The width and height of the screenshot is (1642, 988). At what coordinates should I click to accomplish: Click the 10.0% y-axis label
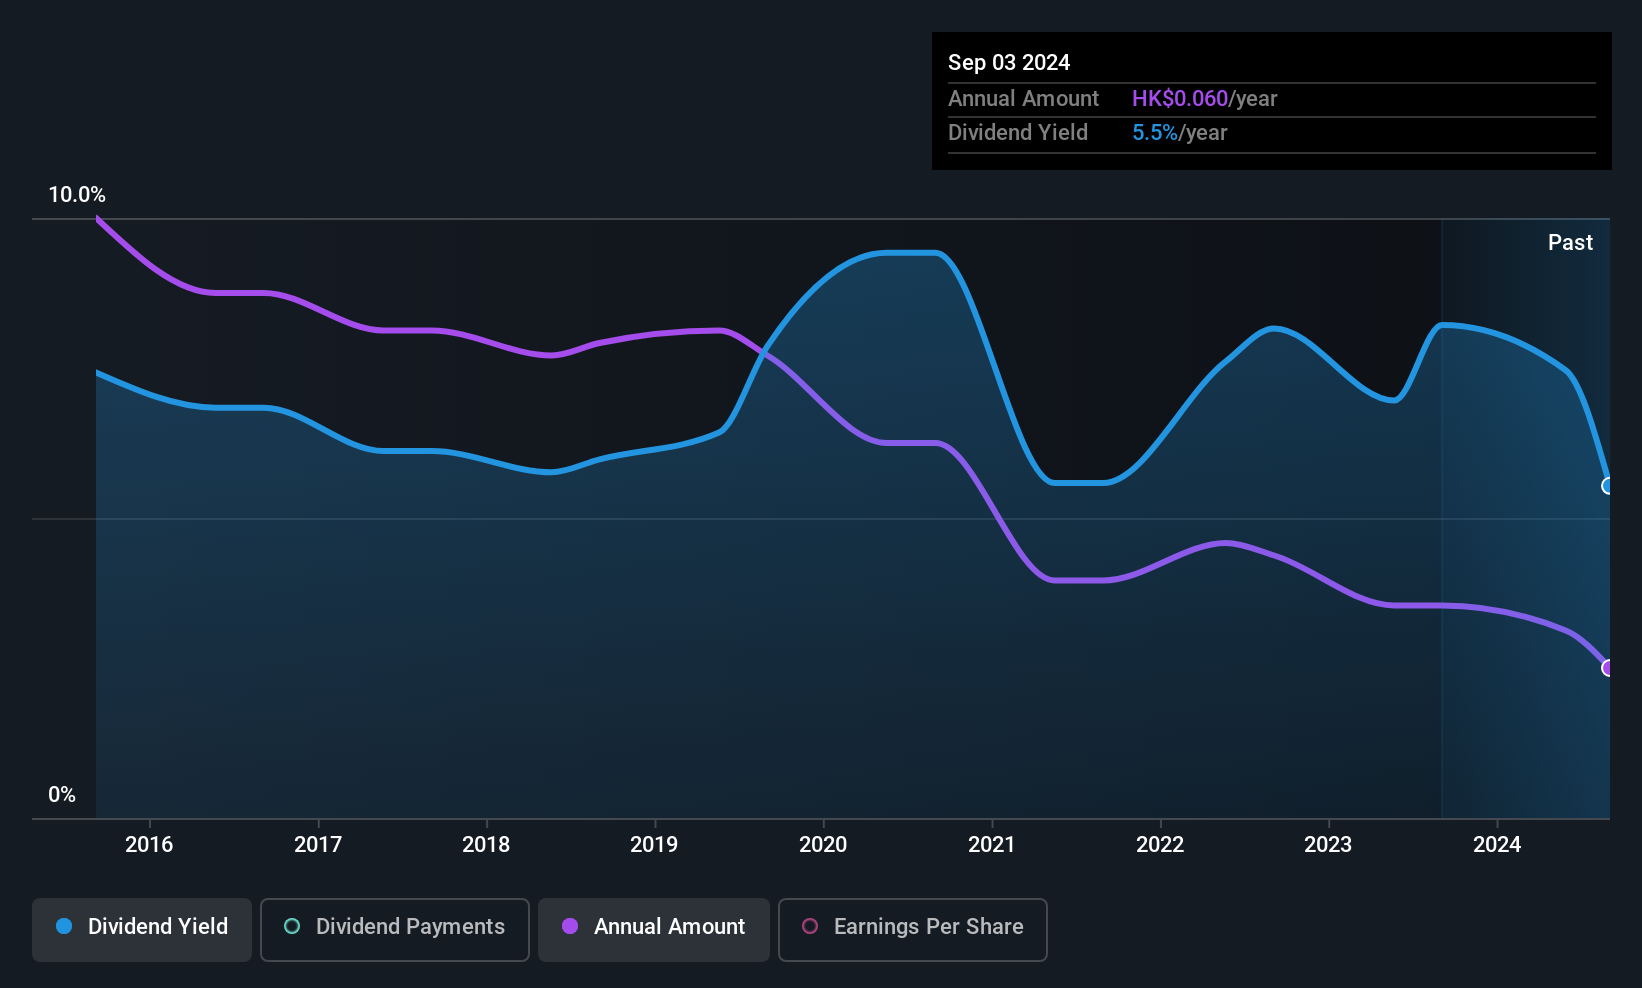click(x=77, y=195)
